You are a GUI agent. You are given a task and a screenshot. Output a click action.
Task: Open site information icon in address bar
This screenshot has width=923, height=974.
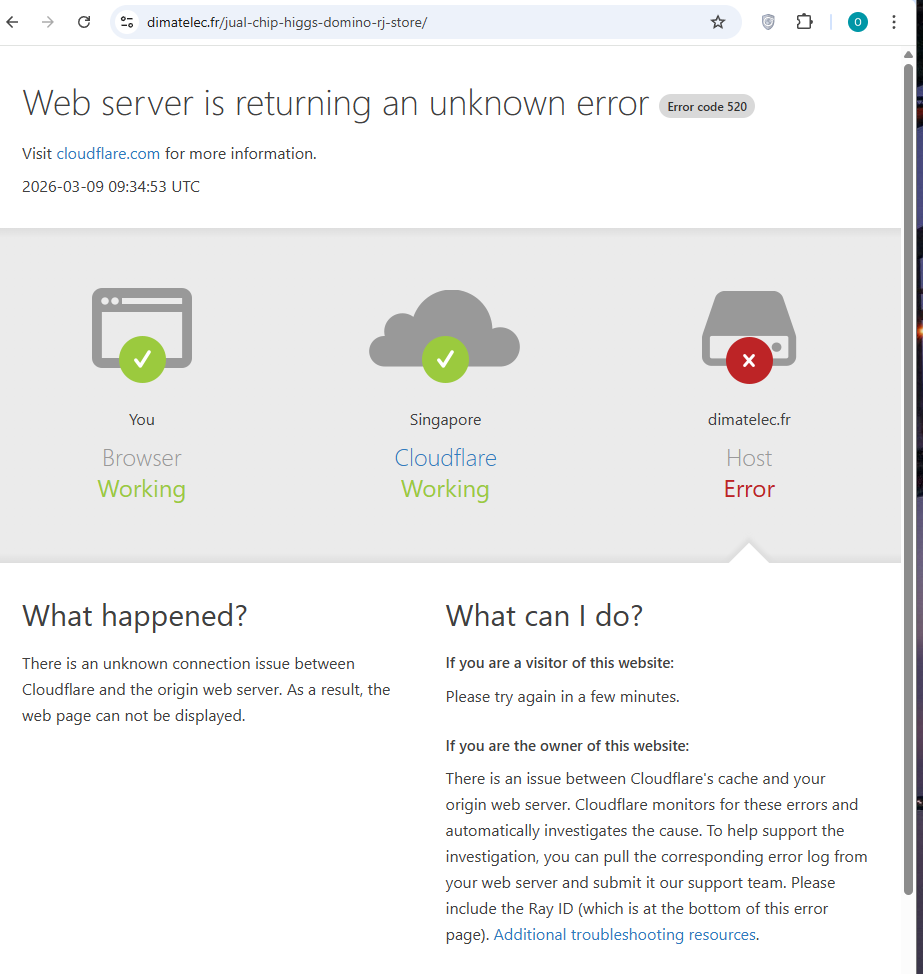pyautogui.click(x=127, y=22)
